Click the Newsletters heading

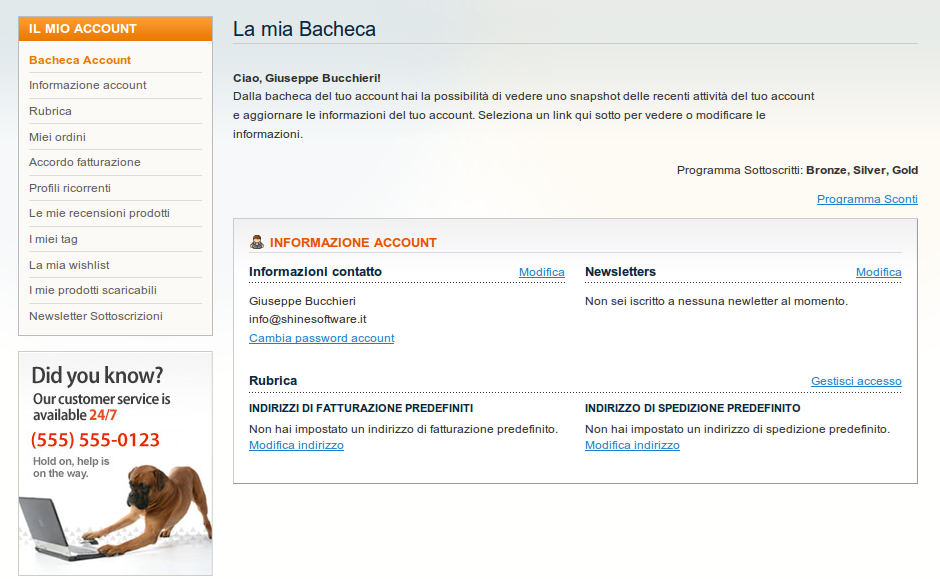point(620,272)
